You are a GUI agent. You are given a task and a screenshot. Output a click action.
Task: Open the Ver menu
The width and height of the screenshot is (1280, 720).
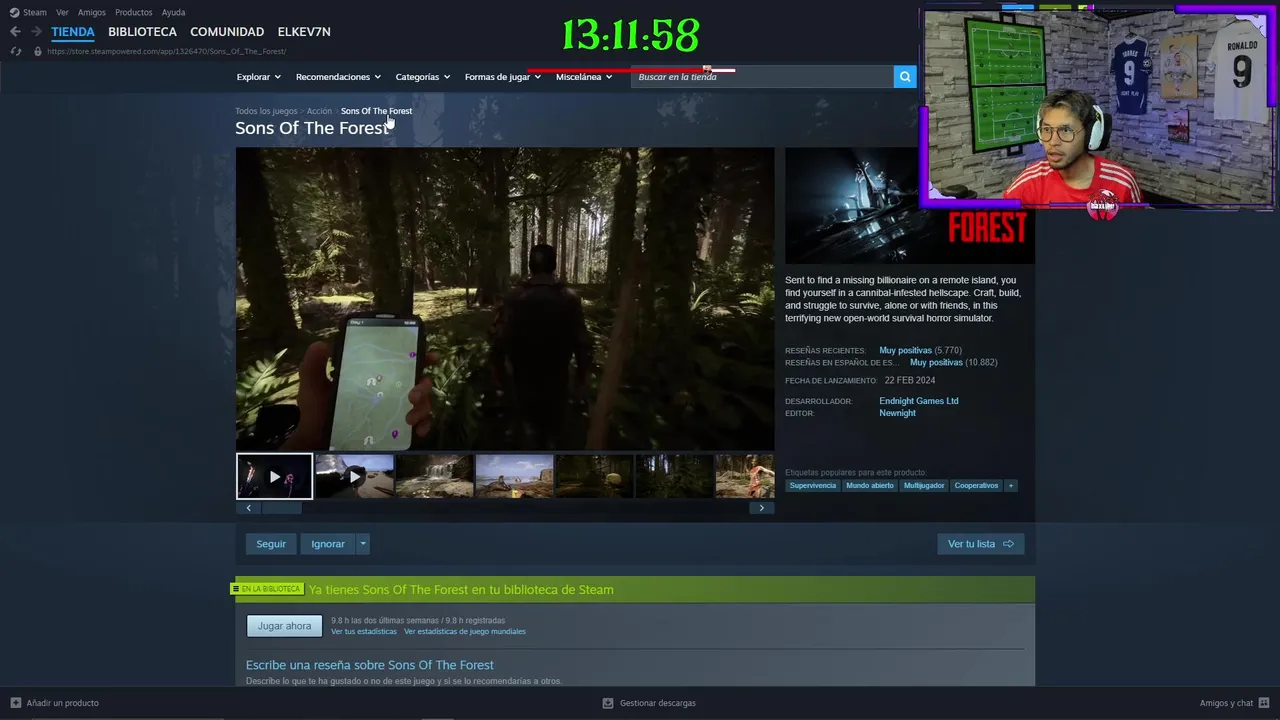[x=62, y=12]
